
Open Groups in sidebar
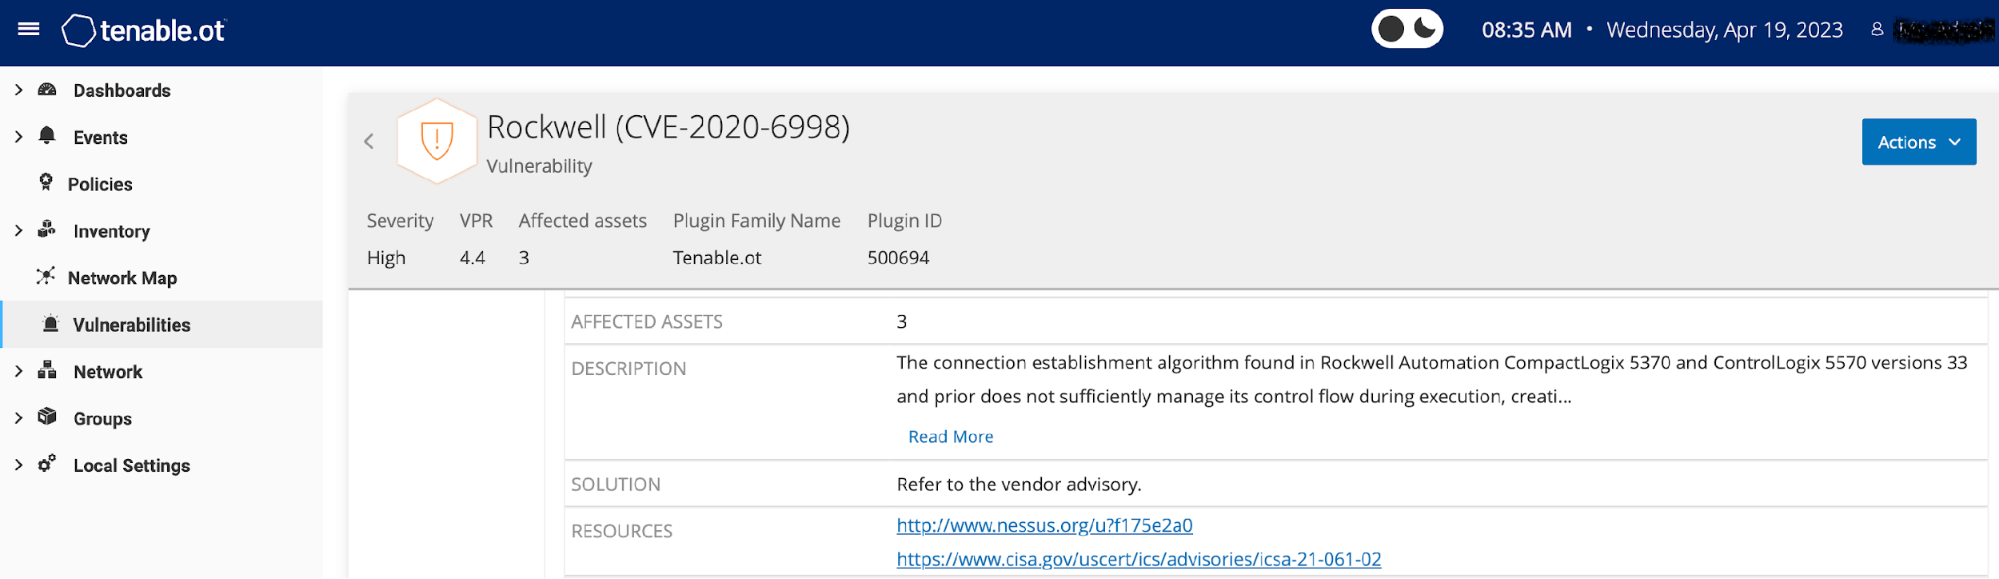pyautogui.click(x=103, y=419)
